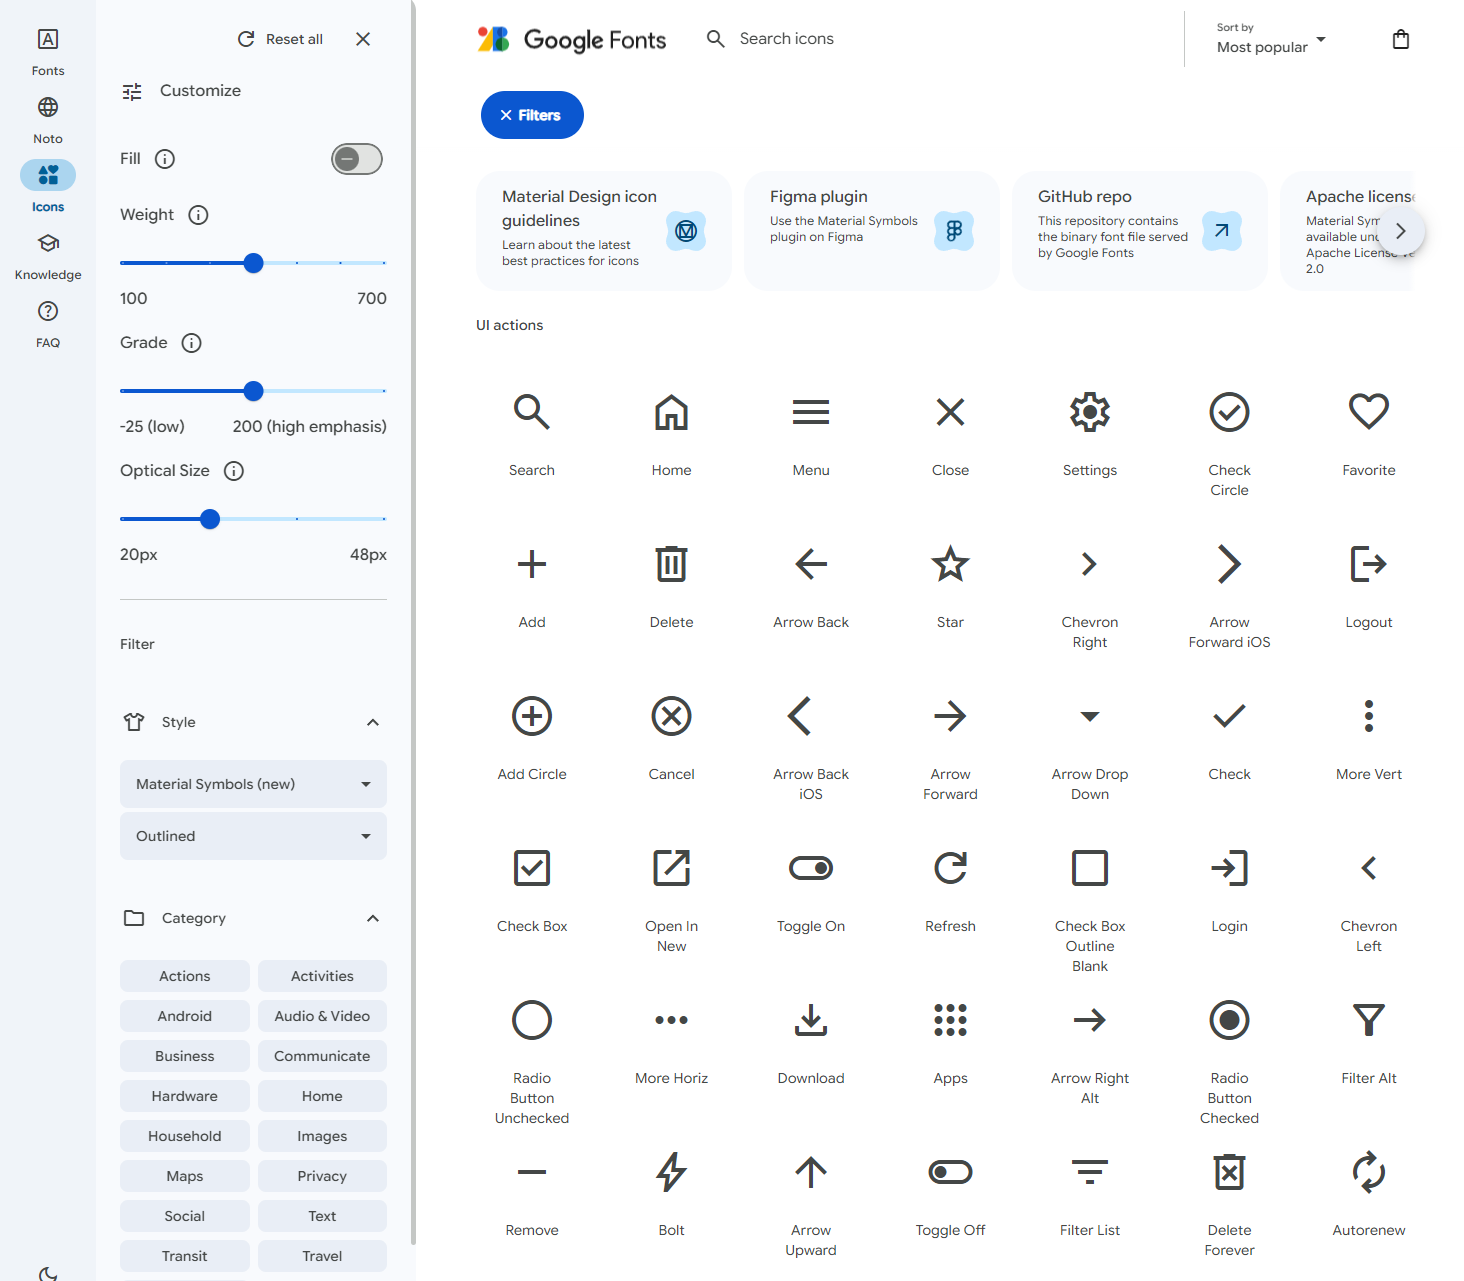The height and width of the screenshot is (1281, 1464).
Task: Click the Autorenew icon
Action: click(1368, 1172)
